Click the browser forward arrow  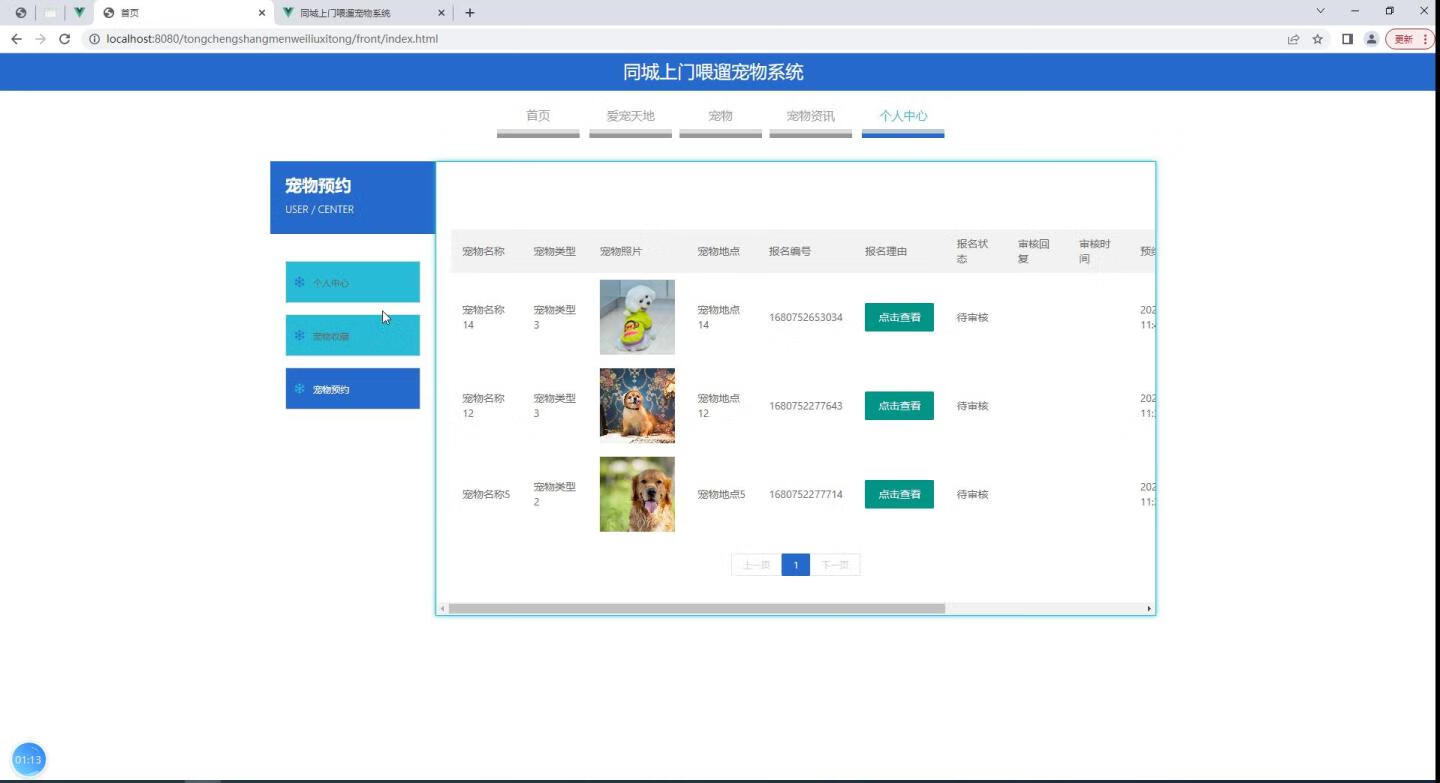point(40,39)
